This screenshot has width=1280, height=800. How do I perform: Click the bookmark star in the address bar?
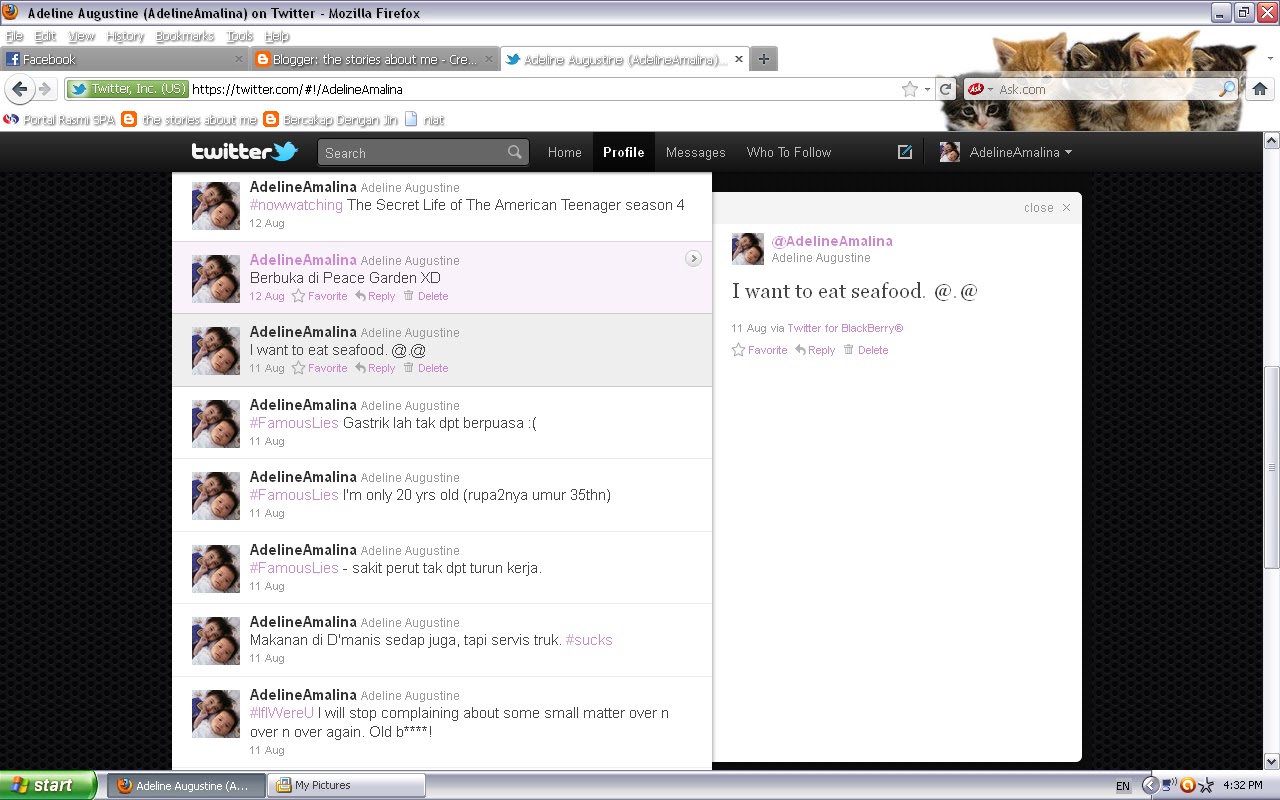910,89
